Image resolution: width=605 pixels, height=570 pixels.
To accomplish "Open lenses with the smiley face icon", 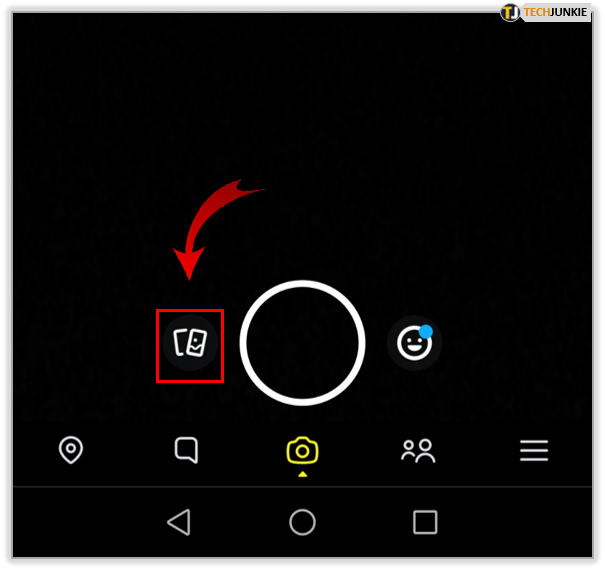I will point(414,343).
